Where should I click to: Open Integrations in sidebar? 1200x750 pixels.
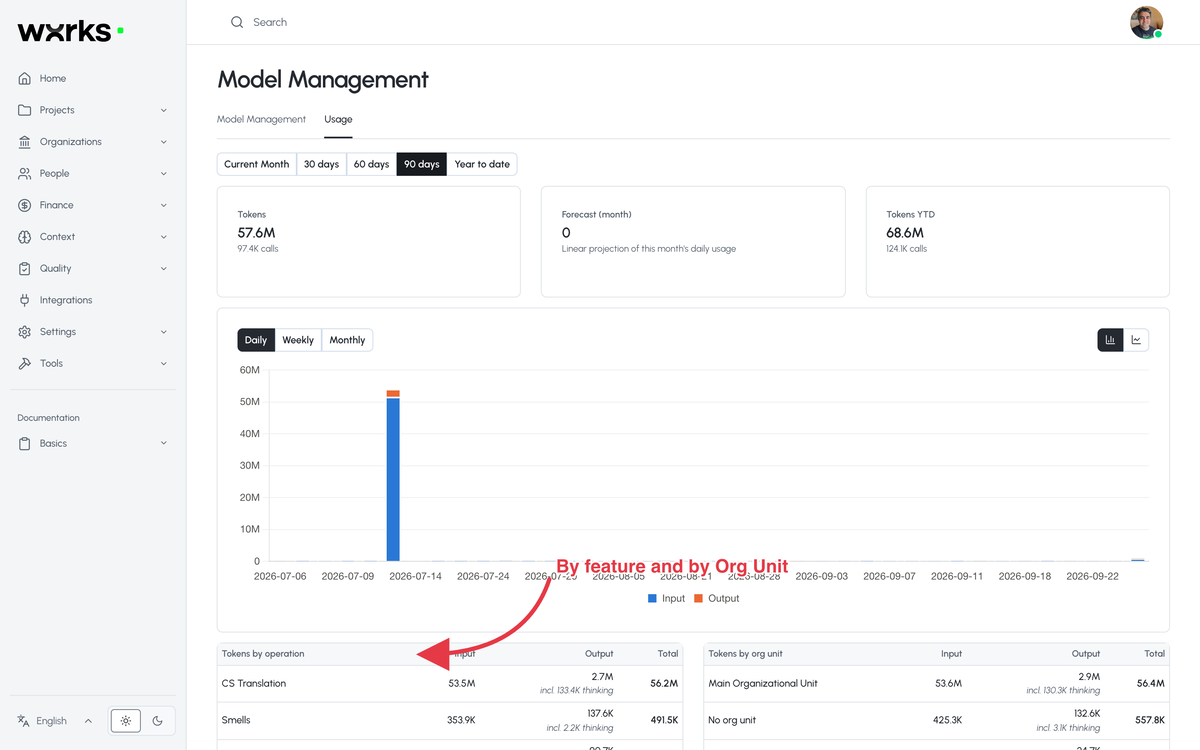93,300
